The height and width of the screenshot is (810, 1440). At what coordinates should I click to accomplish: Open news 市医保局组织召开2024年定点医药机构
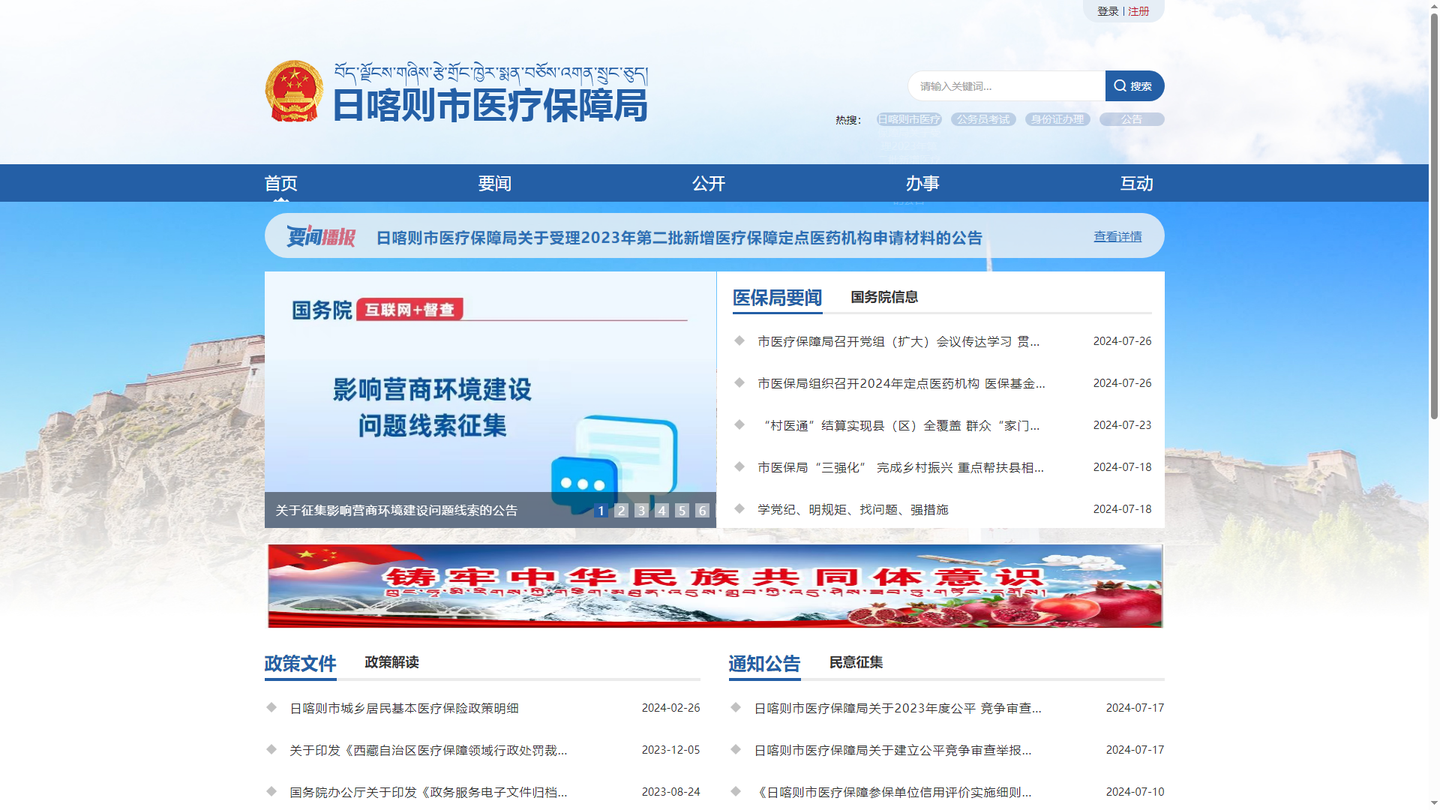[901, 383]
